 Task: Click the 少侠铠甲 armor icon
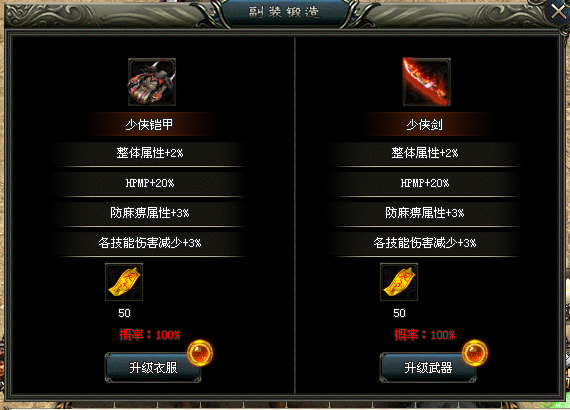(x=152, y=82)
